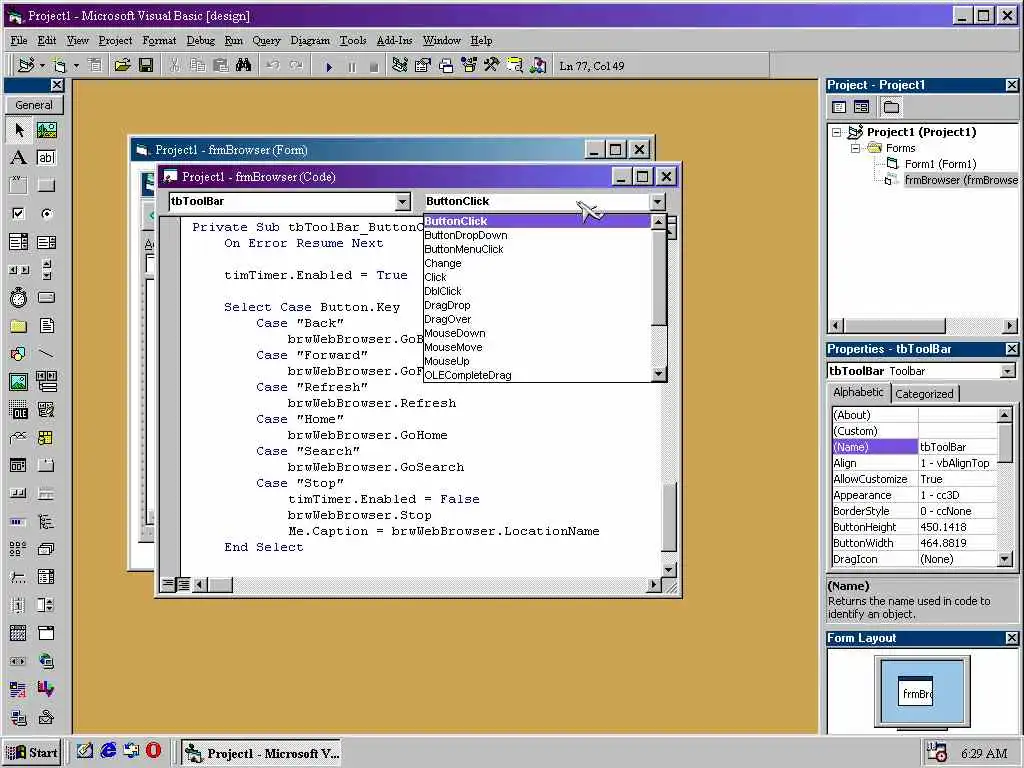Select the Shape control tool
The height and width of the screenshot is (768, 1024).
click(x=18, y=353)
